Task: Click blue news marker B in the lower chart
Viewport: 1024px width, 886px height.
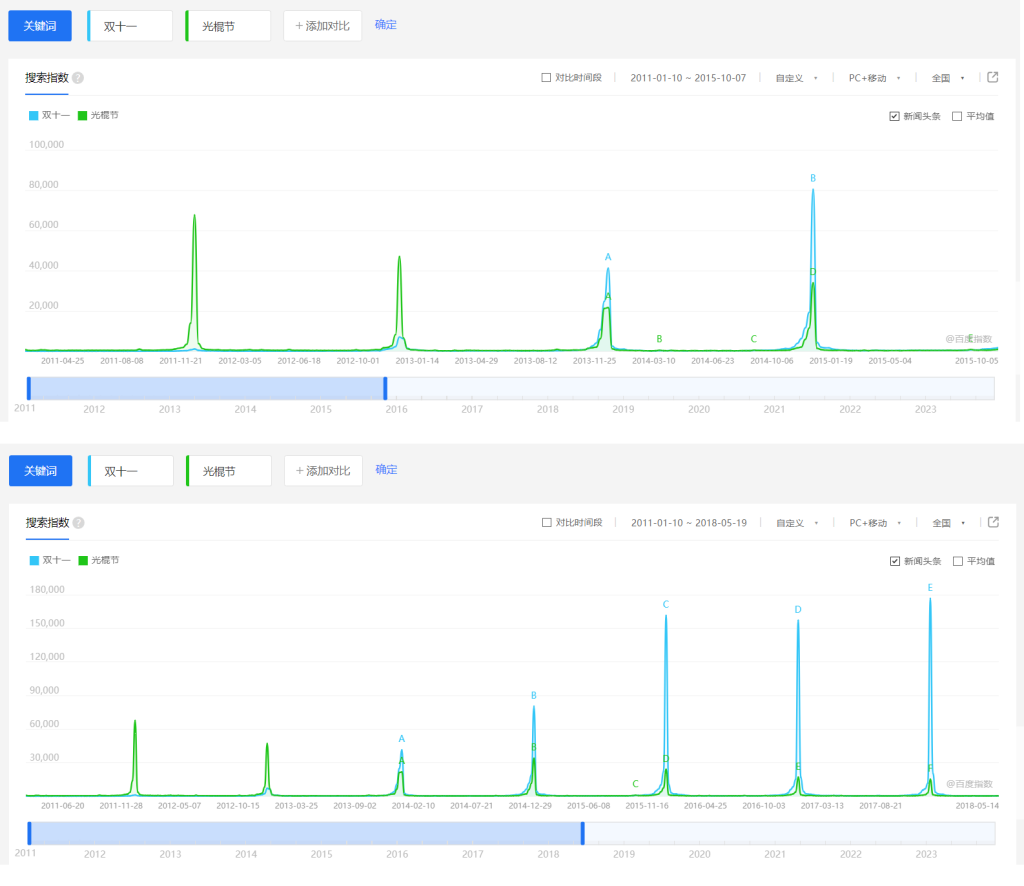Action: coord(534,696)
